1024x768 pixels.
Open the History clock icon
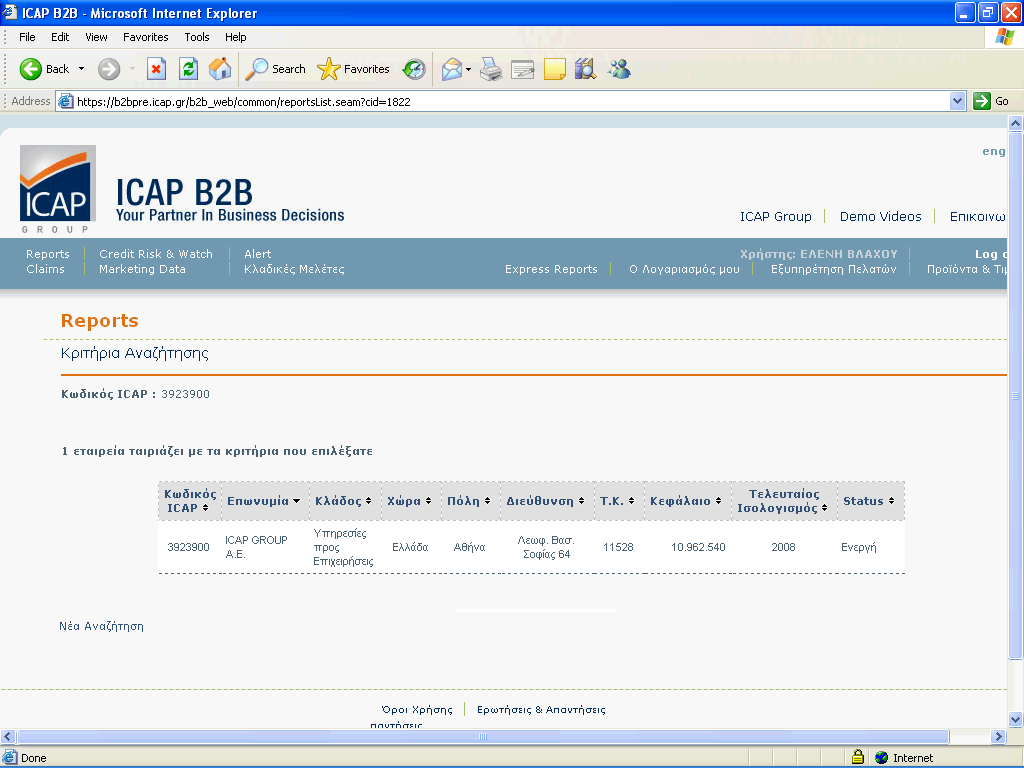click(x=414, y=69)
